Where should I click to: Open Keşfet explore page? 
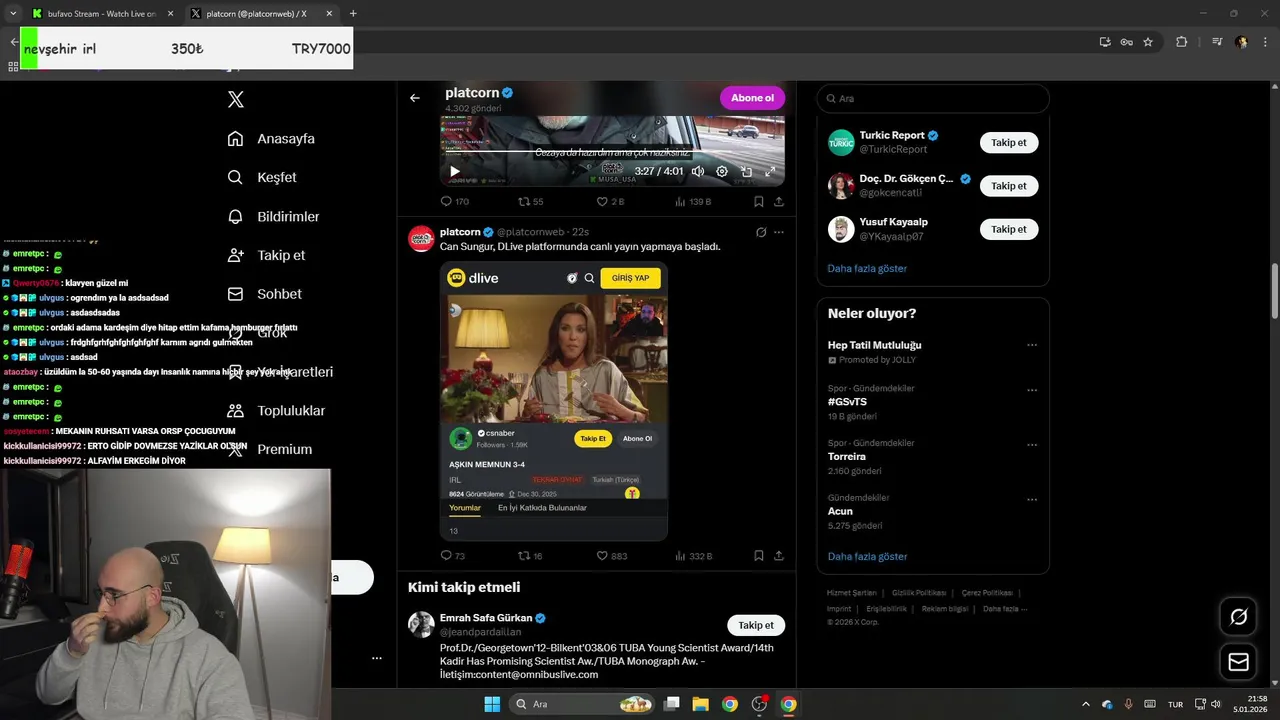[x=262, y=177]
